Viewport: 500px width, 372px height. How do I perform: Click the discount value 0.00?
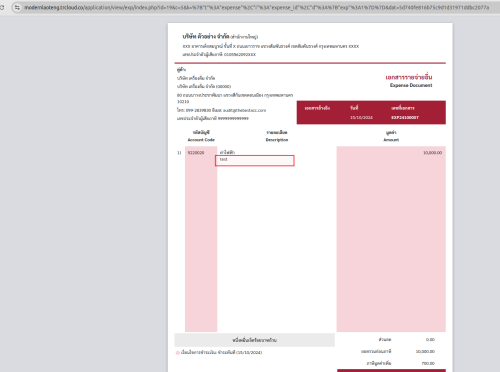[430, 340]
